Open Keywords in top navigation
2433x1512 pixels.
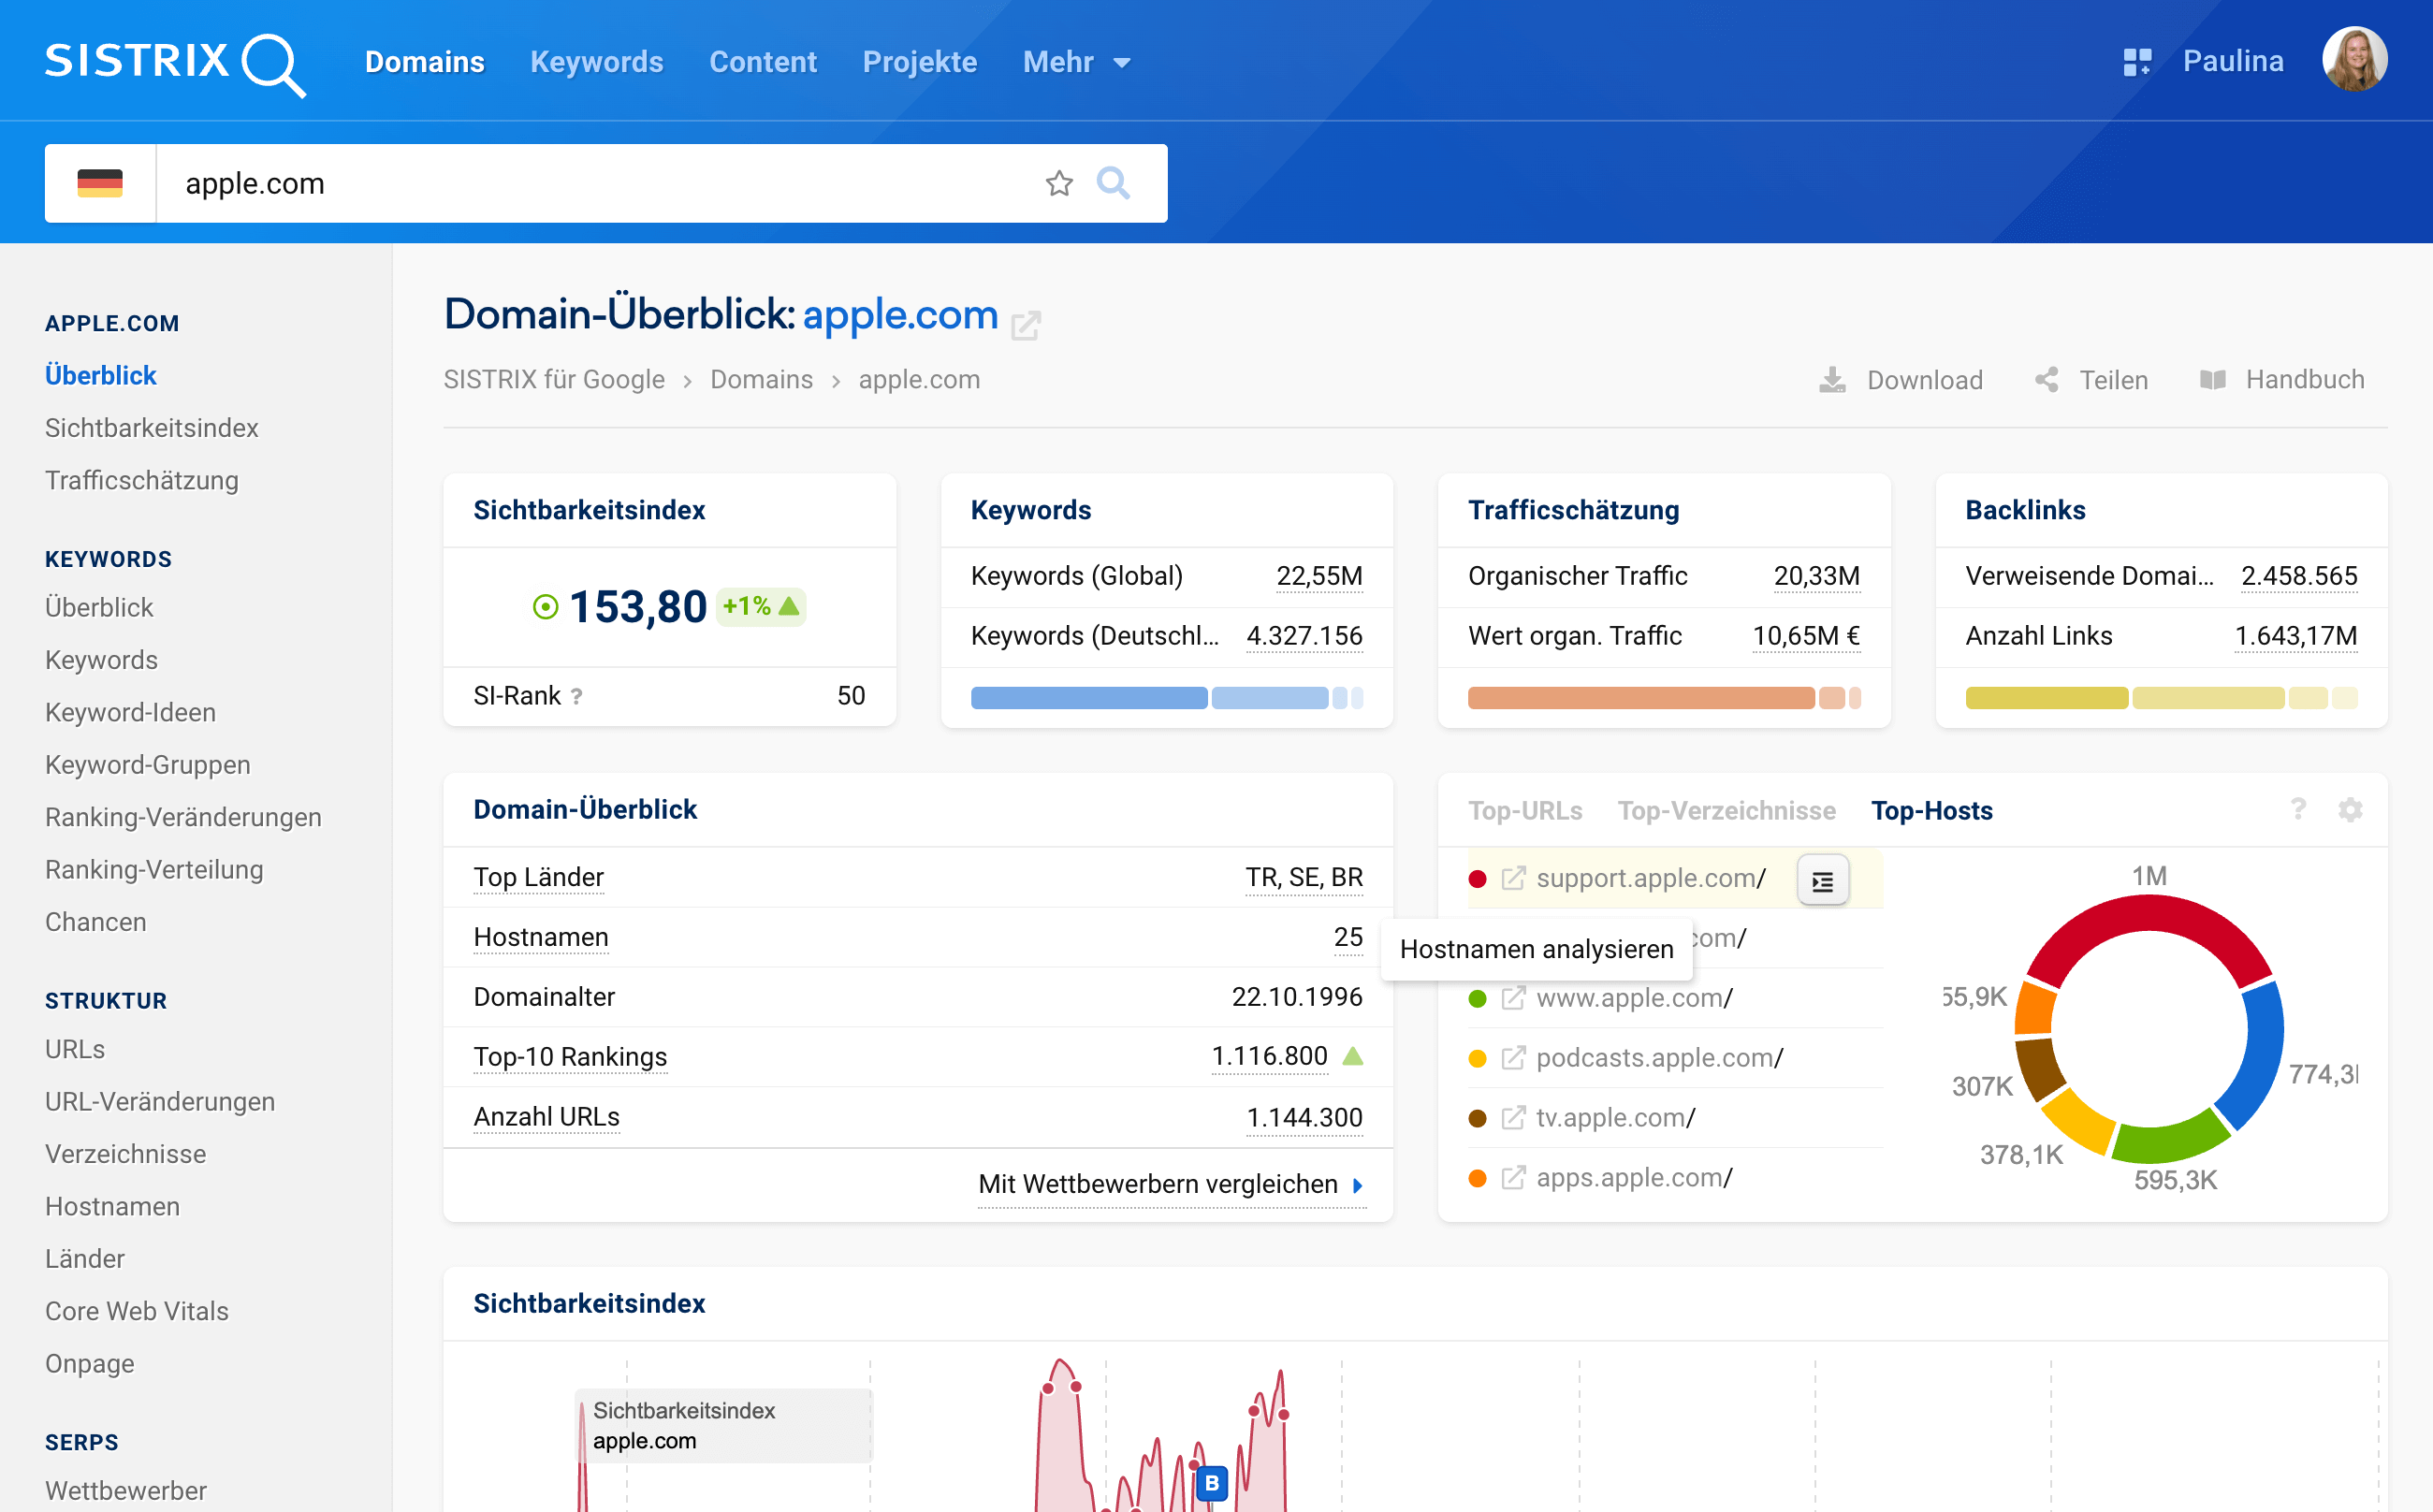[596, 62]
